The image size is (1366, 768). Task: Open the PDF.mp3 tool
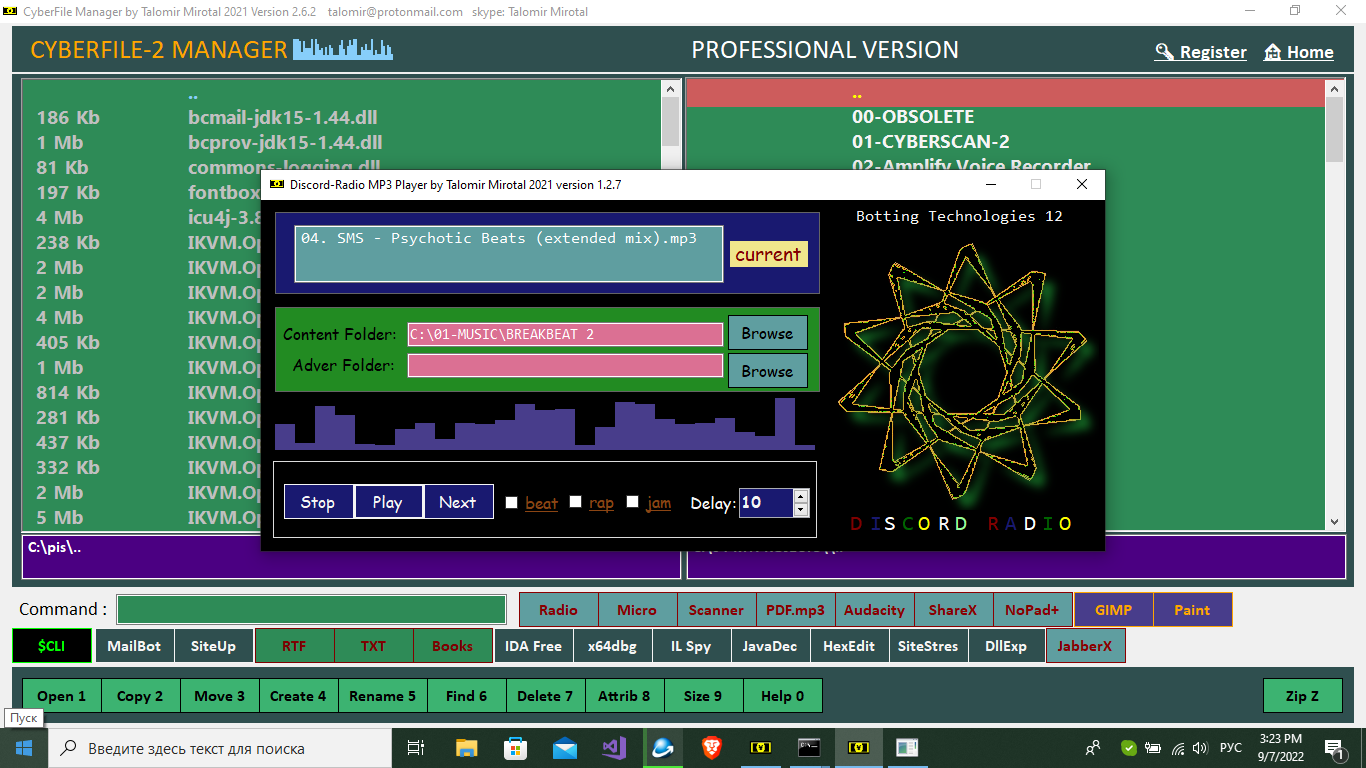point(796,610)
